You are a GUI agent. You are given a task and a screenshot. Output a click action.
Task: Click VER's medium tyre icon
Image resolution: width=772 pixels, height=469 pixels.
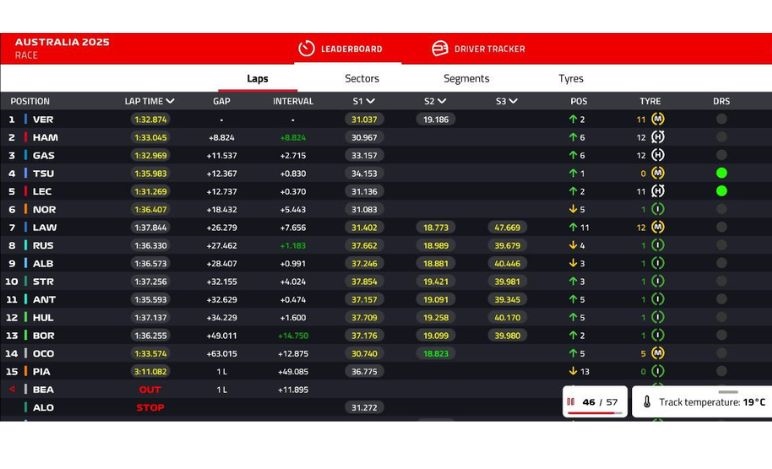coord(658,119)
